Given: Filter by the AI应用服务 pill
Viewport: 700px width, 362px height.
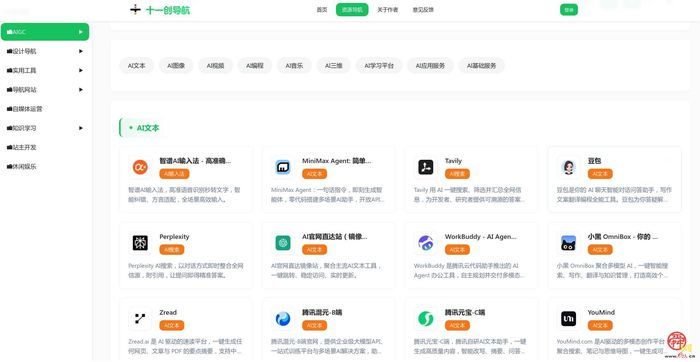Looking at the screenshot, I should point(430,66).
